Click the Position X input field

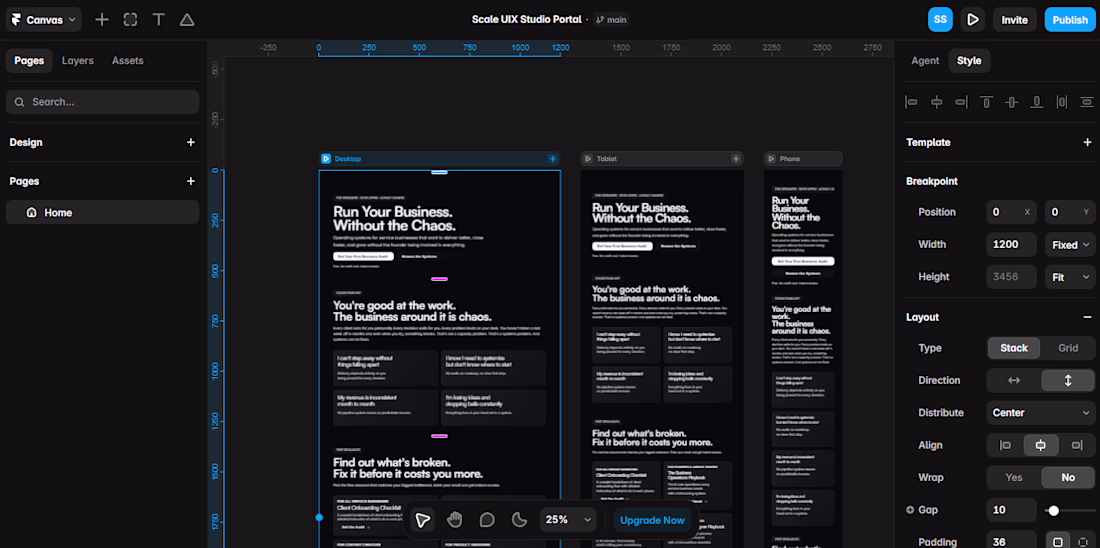[1012, 212]
